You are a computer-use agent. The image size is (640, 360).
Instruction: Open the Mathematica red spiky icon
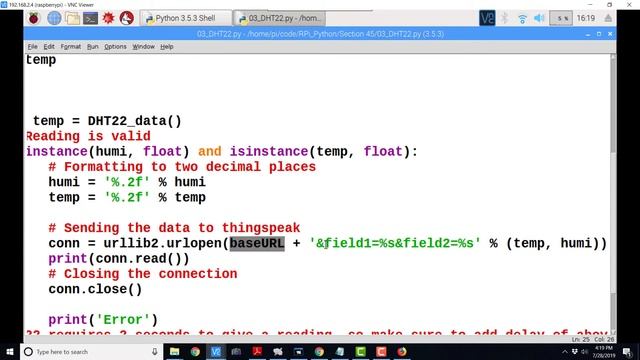(x=108, y=18)
